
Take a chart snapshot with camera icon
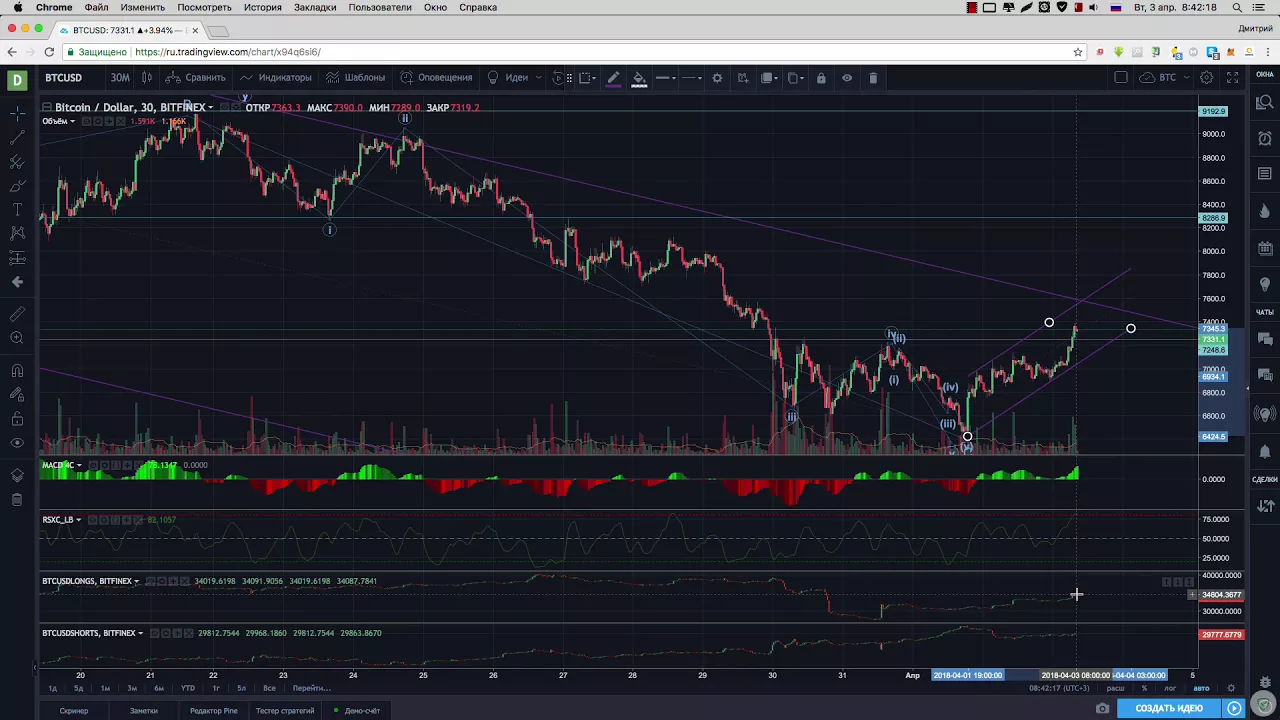click(1102, 708)
